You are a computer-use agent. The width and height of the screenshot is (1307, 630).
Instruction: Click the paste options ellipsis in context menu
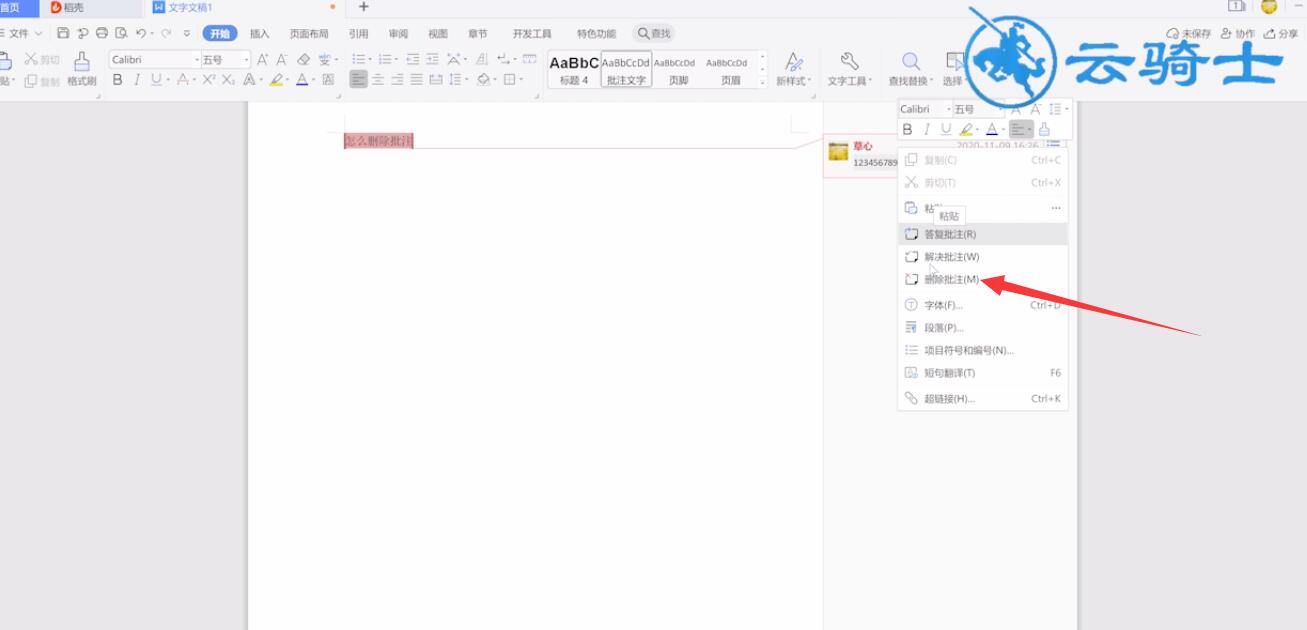(x=1055, y=208)
